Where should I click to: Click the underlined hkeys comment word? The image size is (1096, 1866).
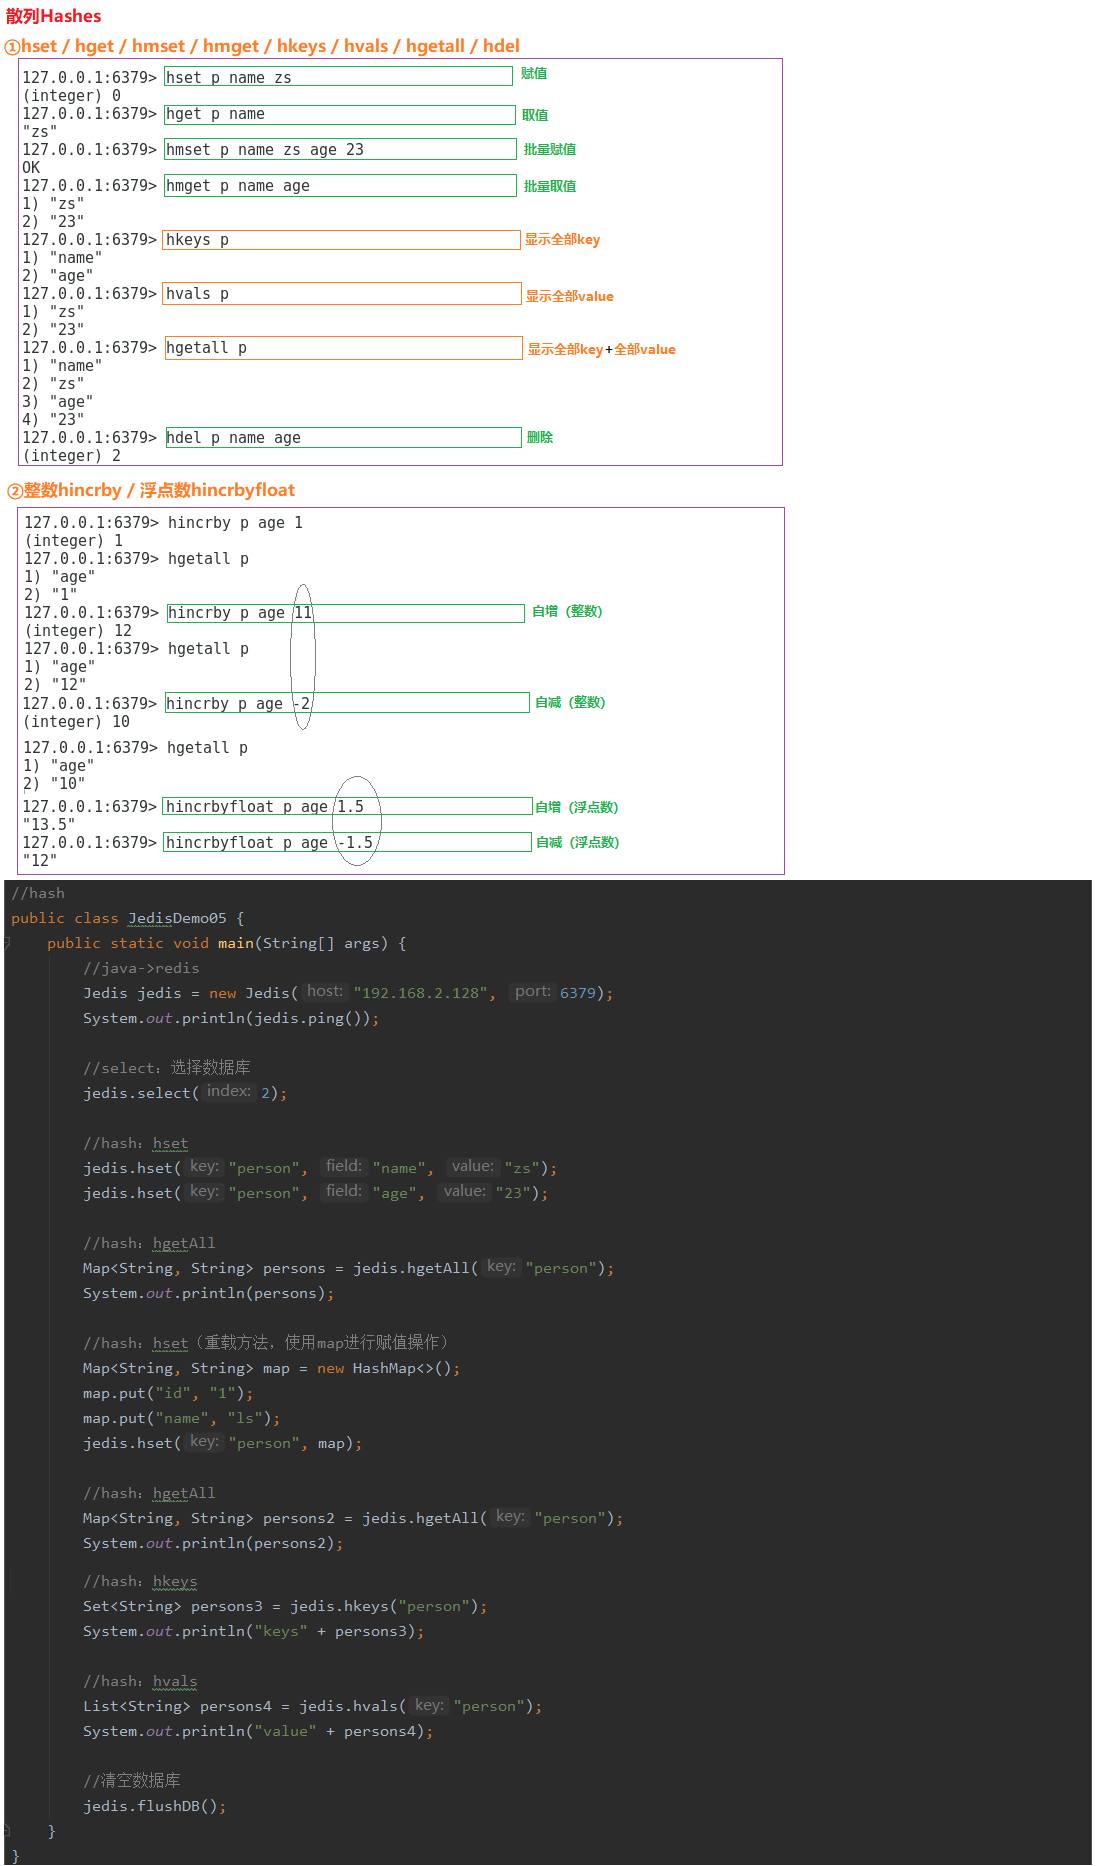pyautogui.click(x=175, y=1582)
